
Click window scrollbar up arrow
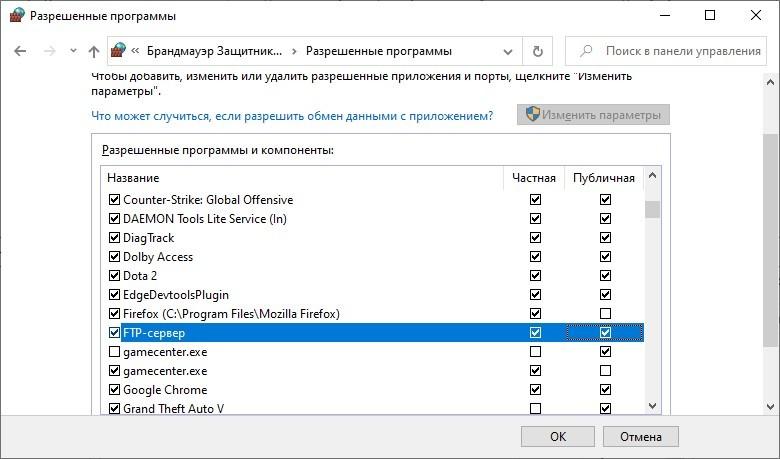click(771, 82)
